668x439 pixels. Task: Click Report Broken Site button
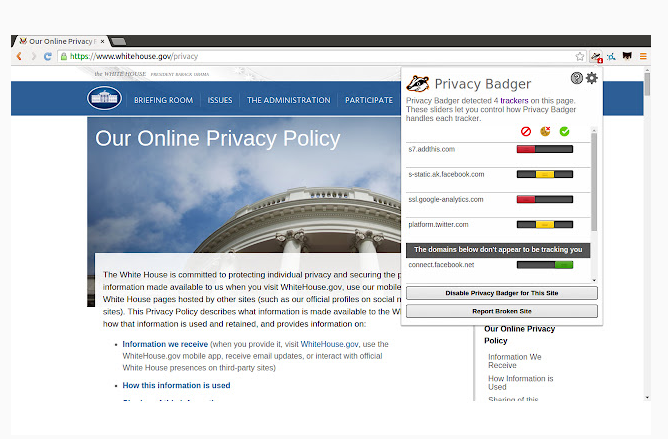pyautogui.click(x=501, y=311)
